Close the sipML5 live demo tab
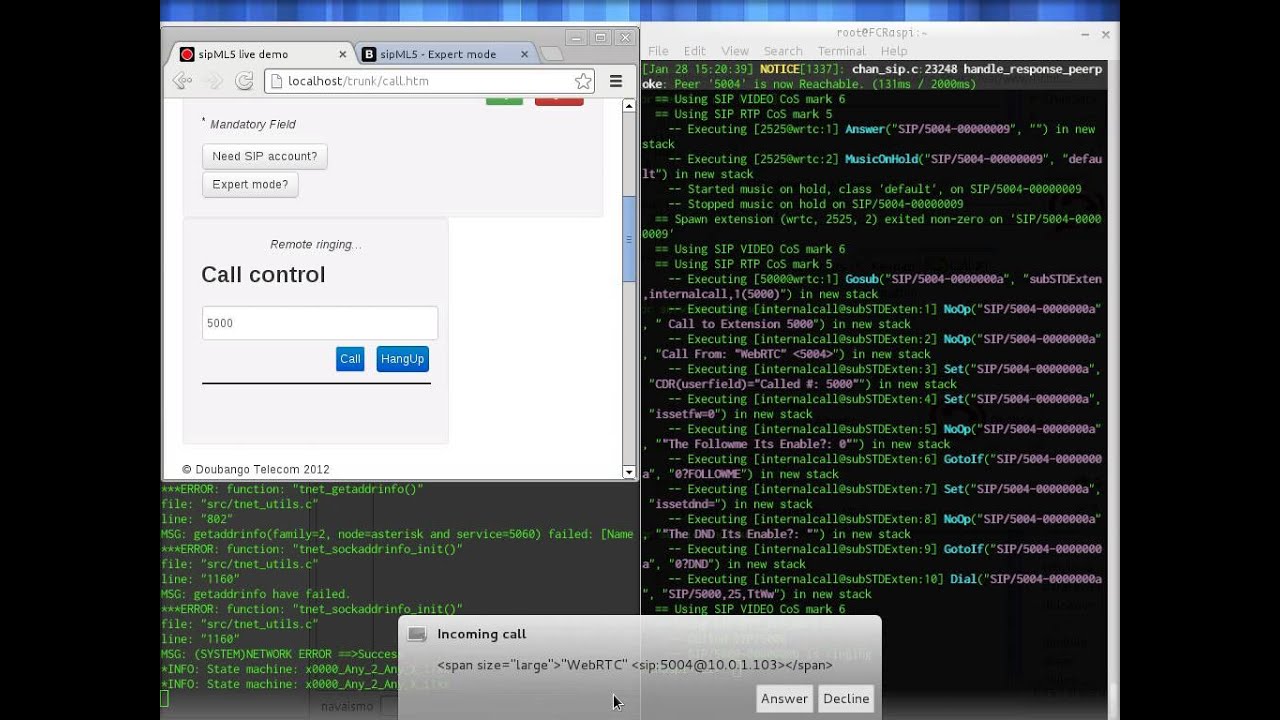Screen dimensions: 1280x720 point(343,54)
